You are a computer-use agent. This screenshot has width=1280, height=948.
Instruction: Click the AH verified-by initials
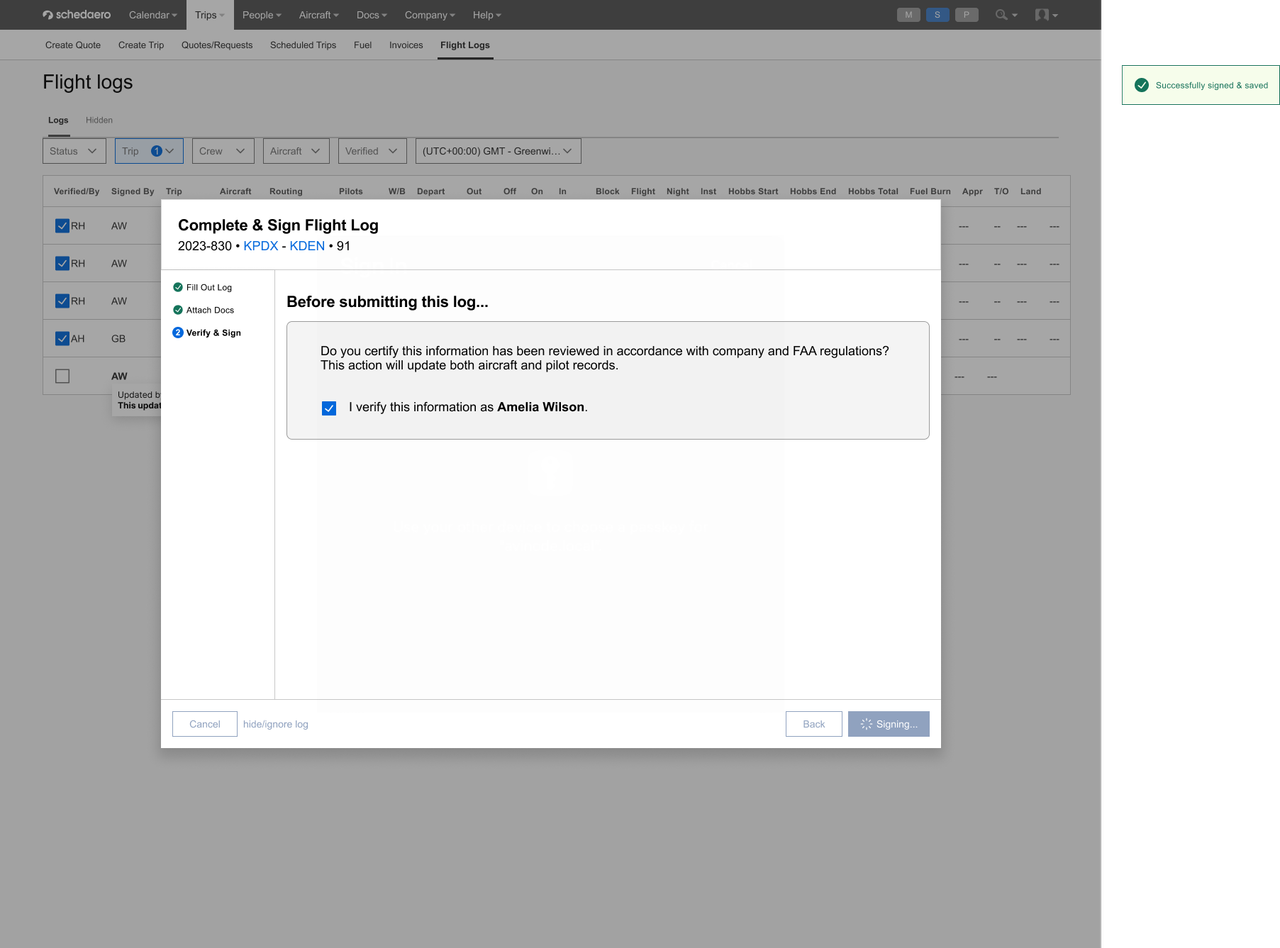78,339
